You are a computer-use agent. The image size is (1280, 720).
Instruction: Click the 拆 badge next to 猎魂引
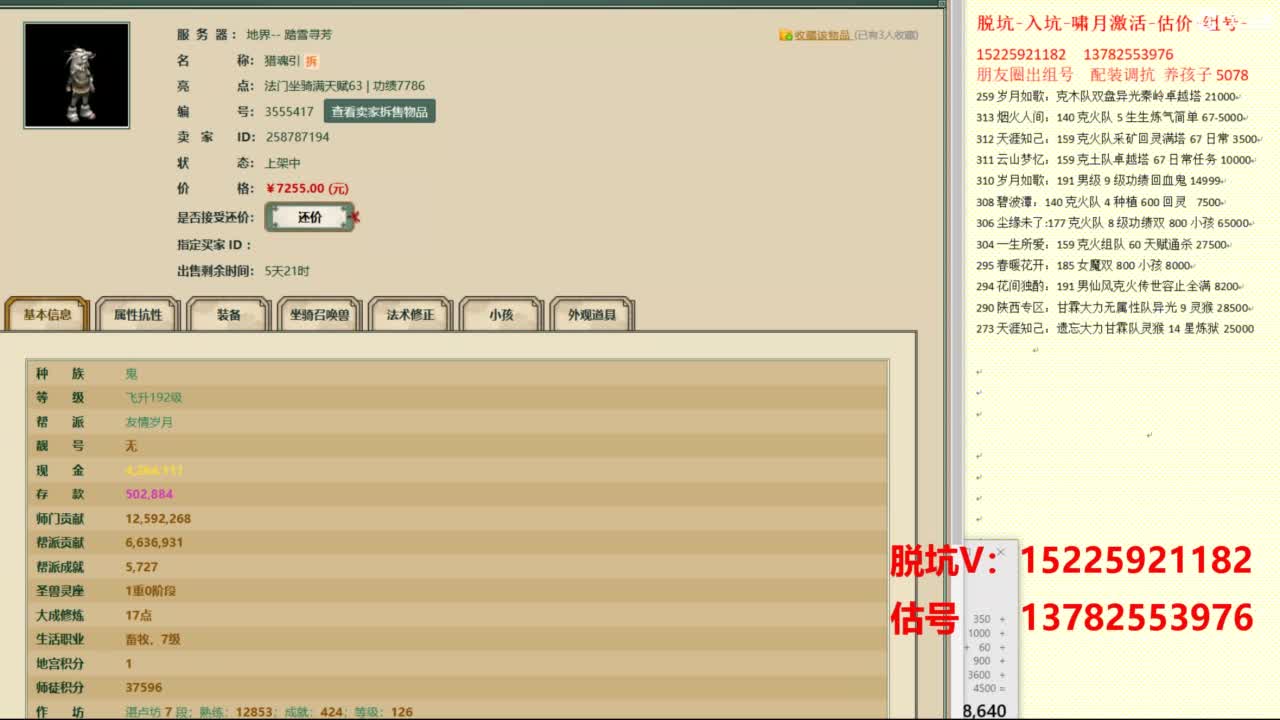pyautogui.click(x=312, y=61)
